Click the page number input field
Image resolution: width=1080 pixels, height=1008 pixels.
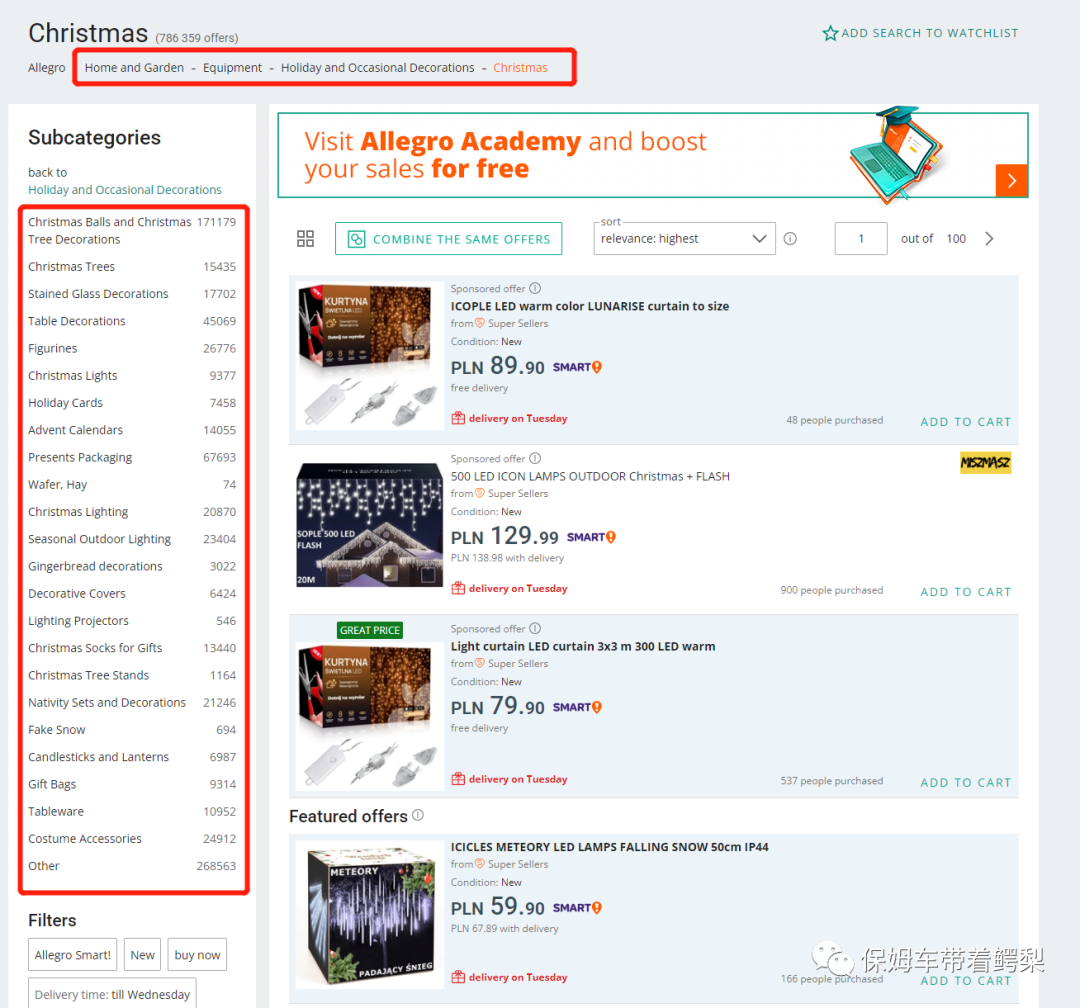click(861, 239)
